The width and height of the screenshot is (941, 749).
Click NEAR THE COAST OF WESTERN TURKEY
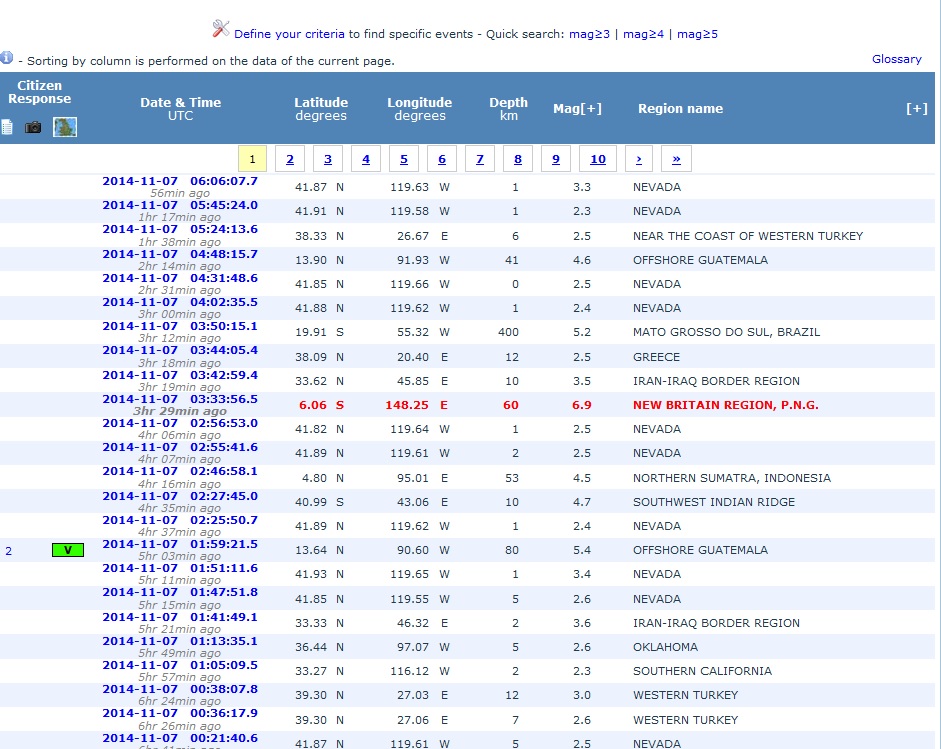pyautogui.click(x=748, y=236)
